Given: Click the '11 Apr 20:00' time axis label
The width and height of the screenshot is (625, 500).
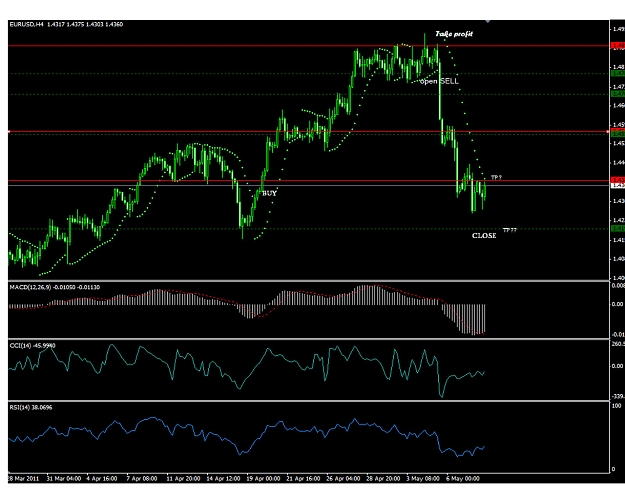Looking at the screenshot, I should [x=183, y=478].
